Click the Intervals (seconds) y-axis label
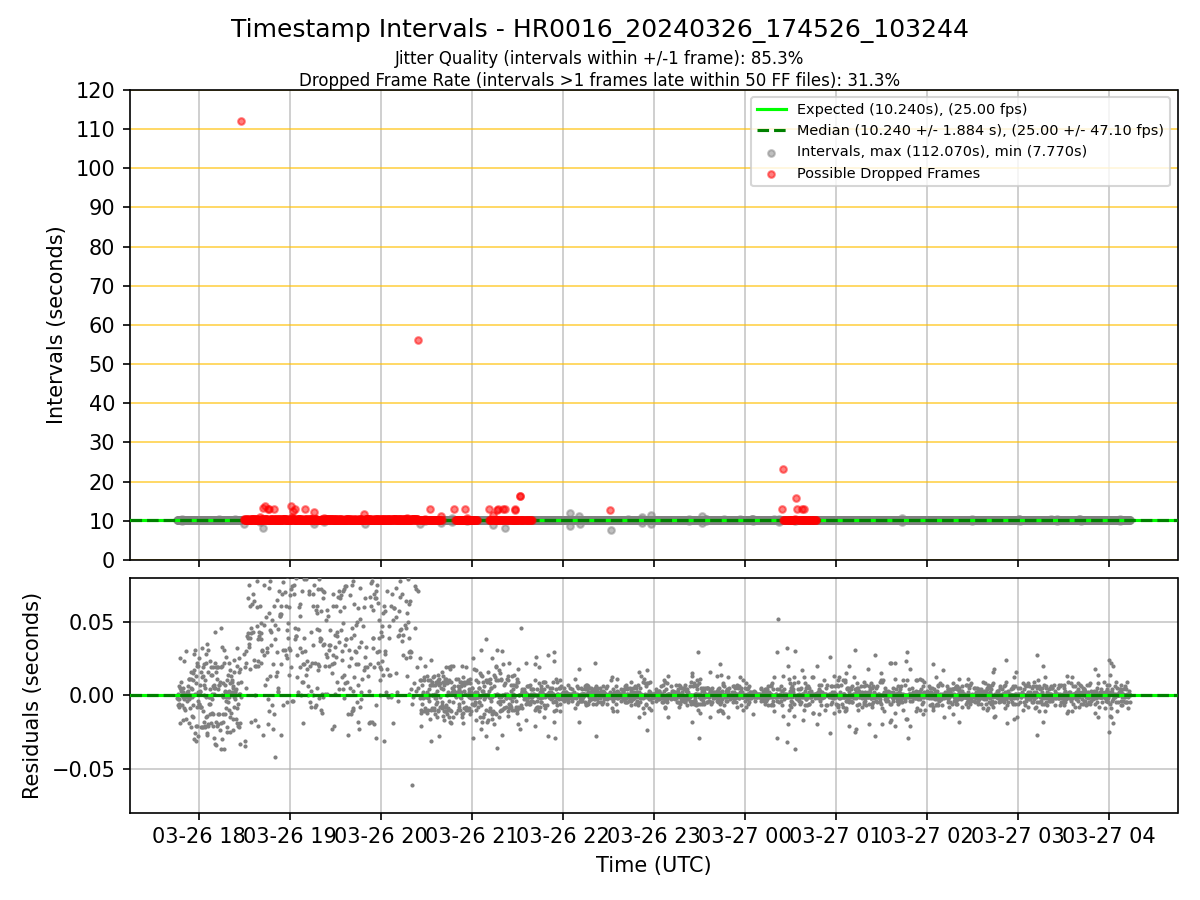The height and width of the screenshot is (900, 1200). click(x=56, y=325)
